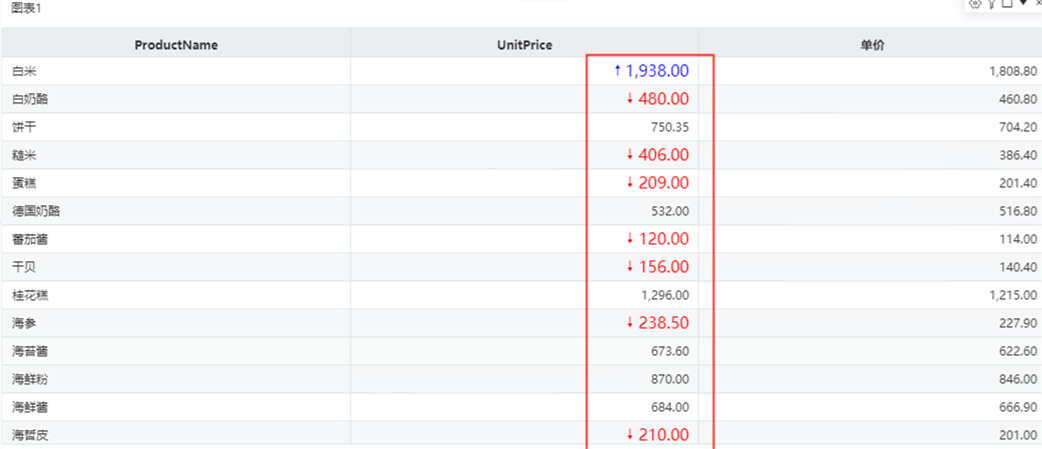
Task: Expand the chart toolbar dropdown arrow
Action: (1023, 3)
